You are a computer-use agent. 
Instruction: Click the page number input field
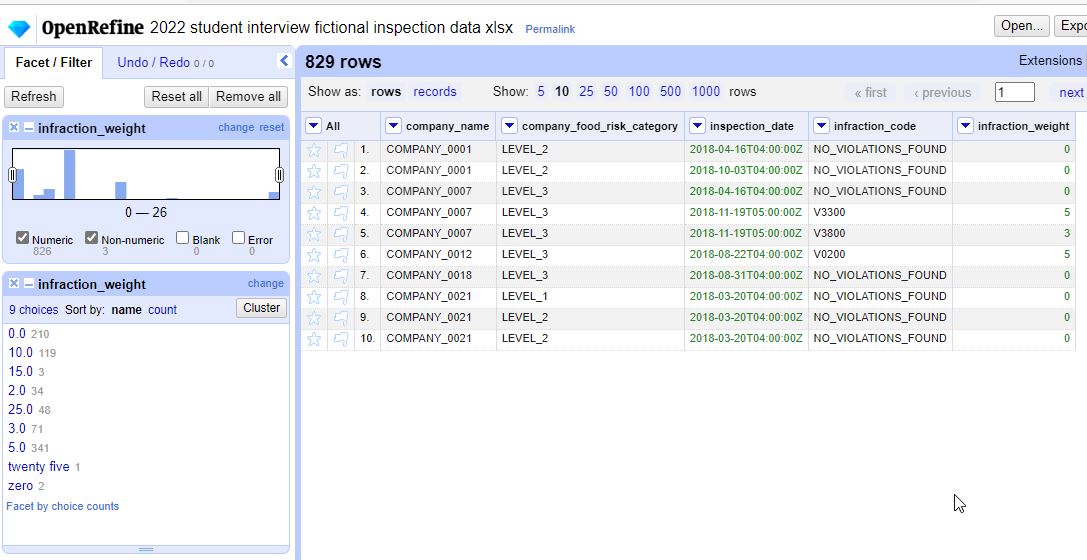1015,92
